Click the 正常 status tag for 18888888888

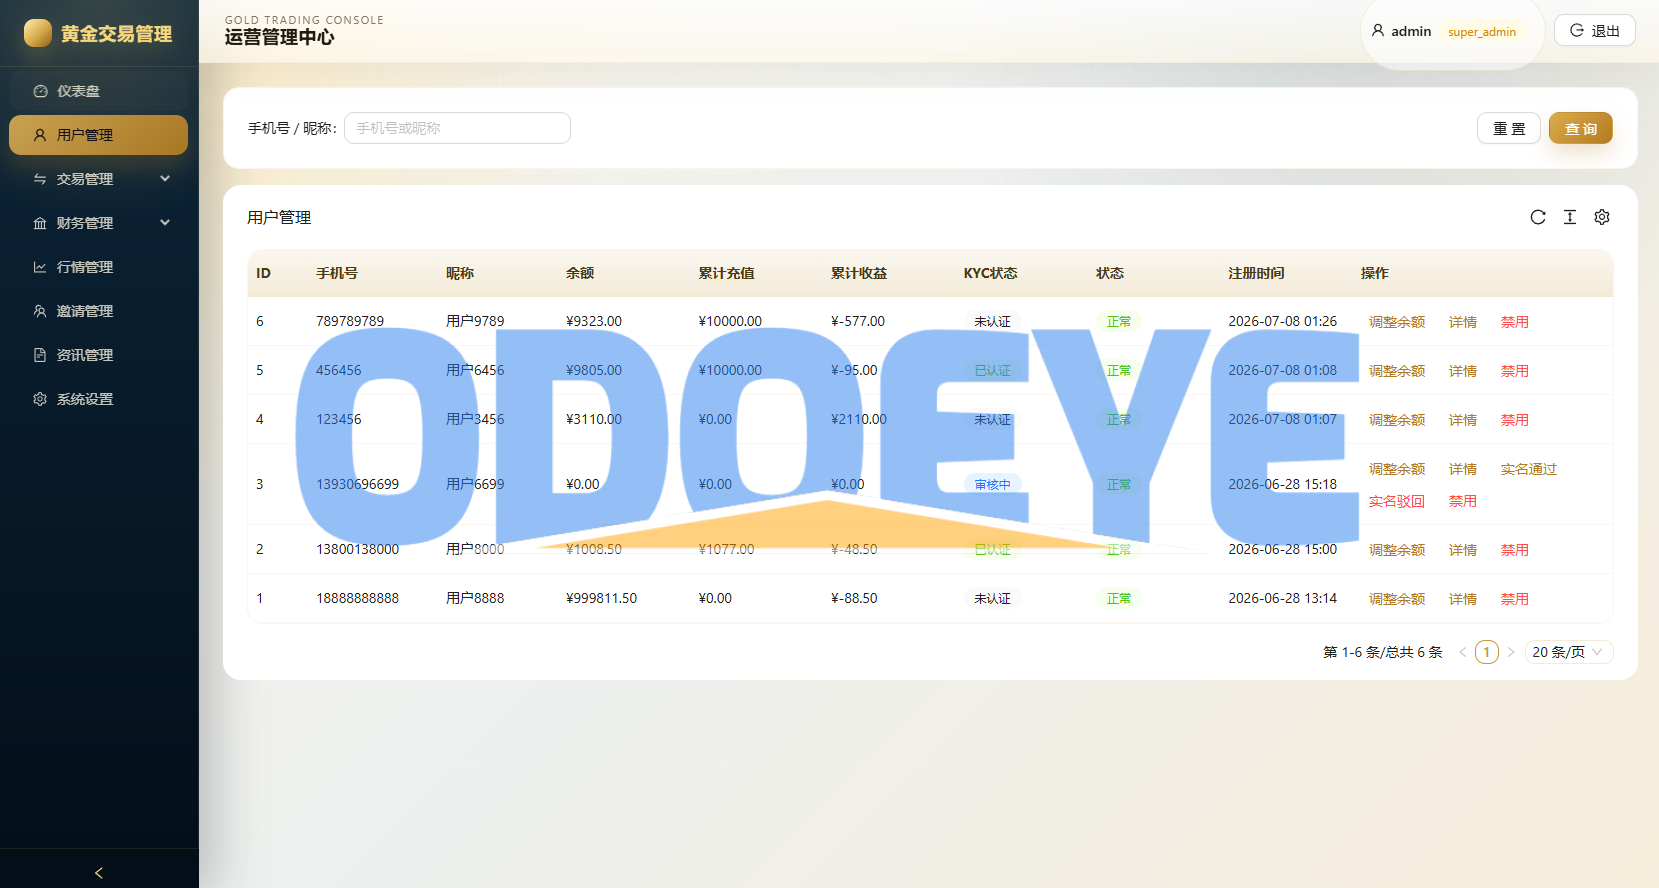(1118, 598)
